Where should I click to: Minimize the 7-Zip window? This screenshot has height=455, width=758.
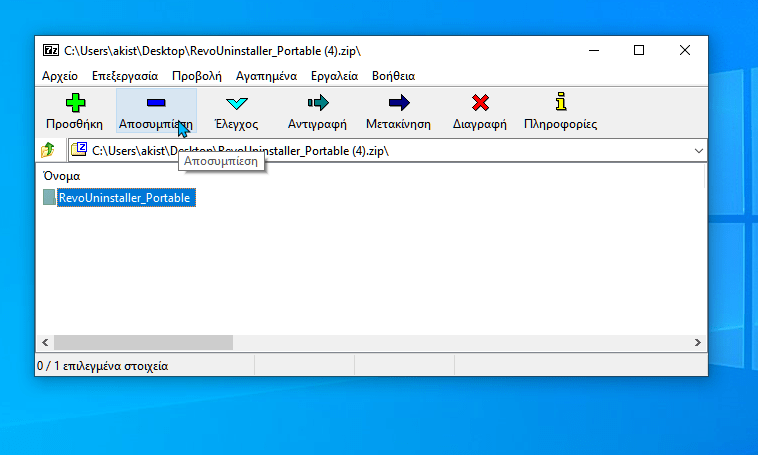(594, 50)
